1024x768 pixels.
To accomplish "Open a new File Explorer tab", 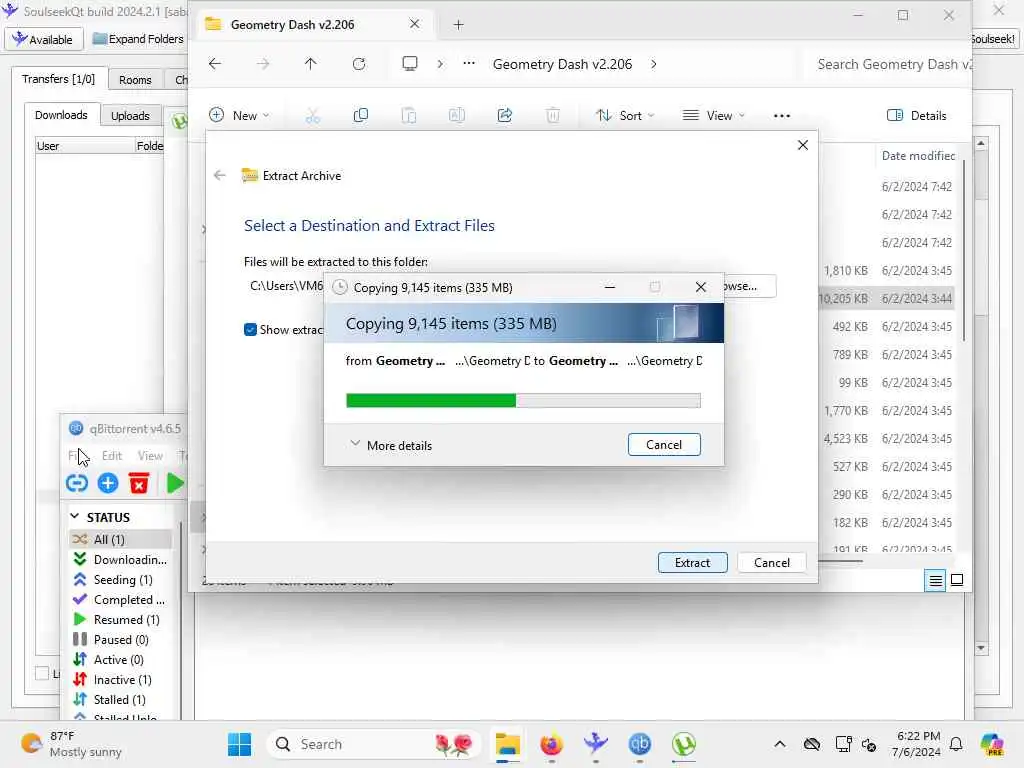I will [458, 25].
